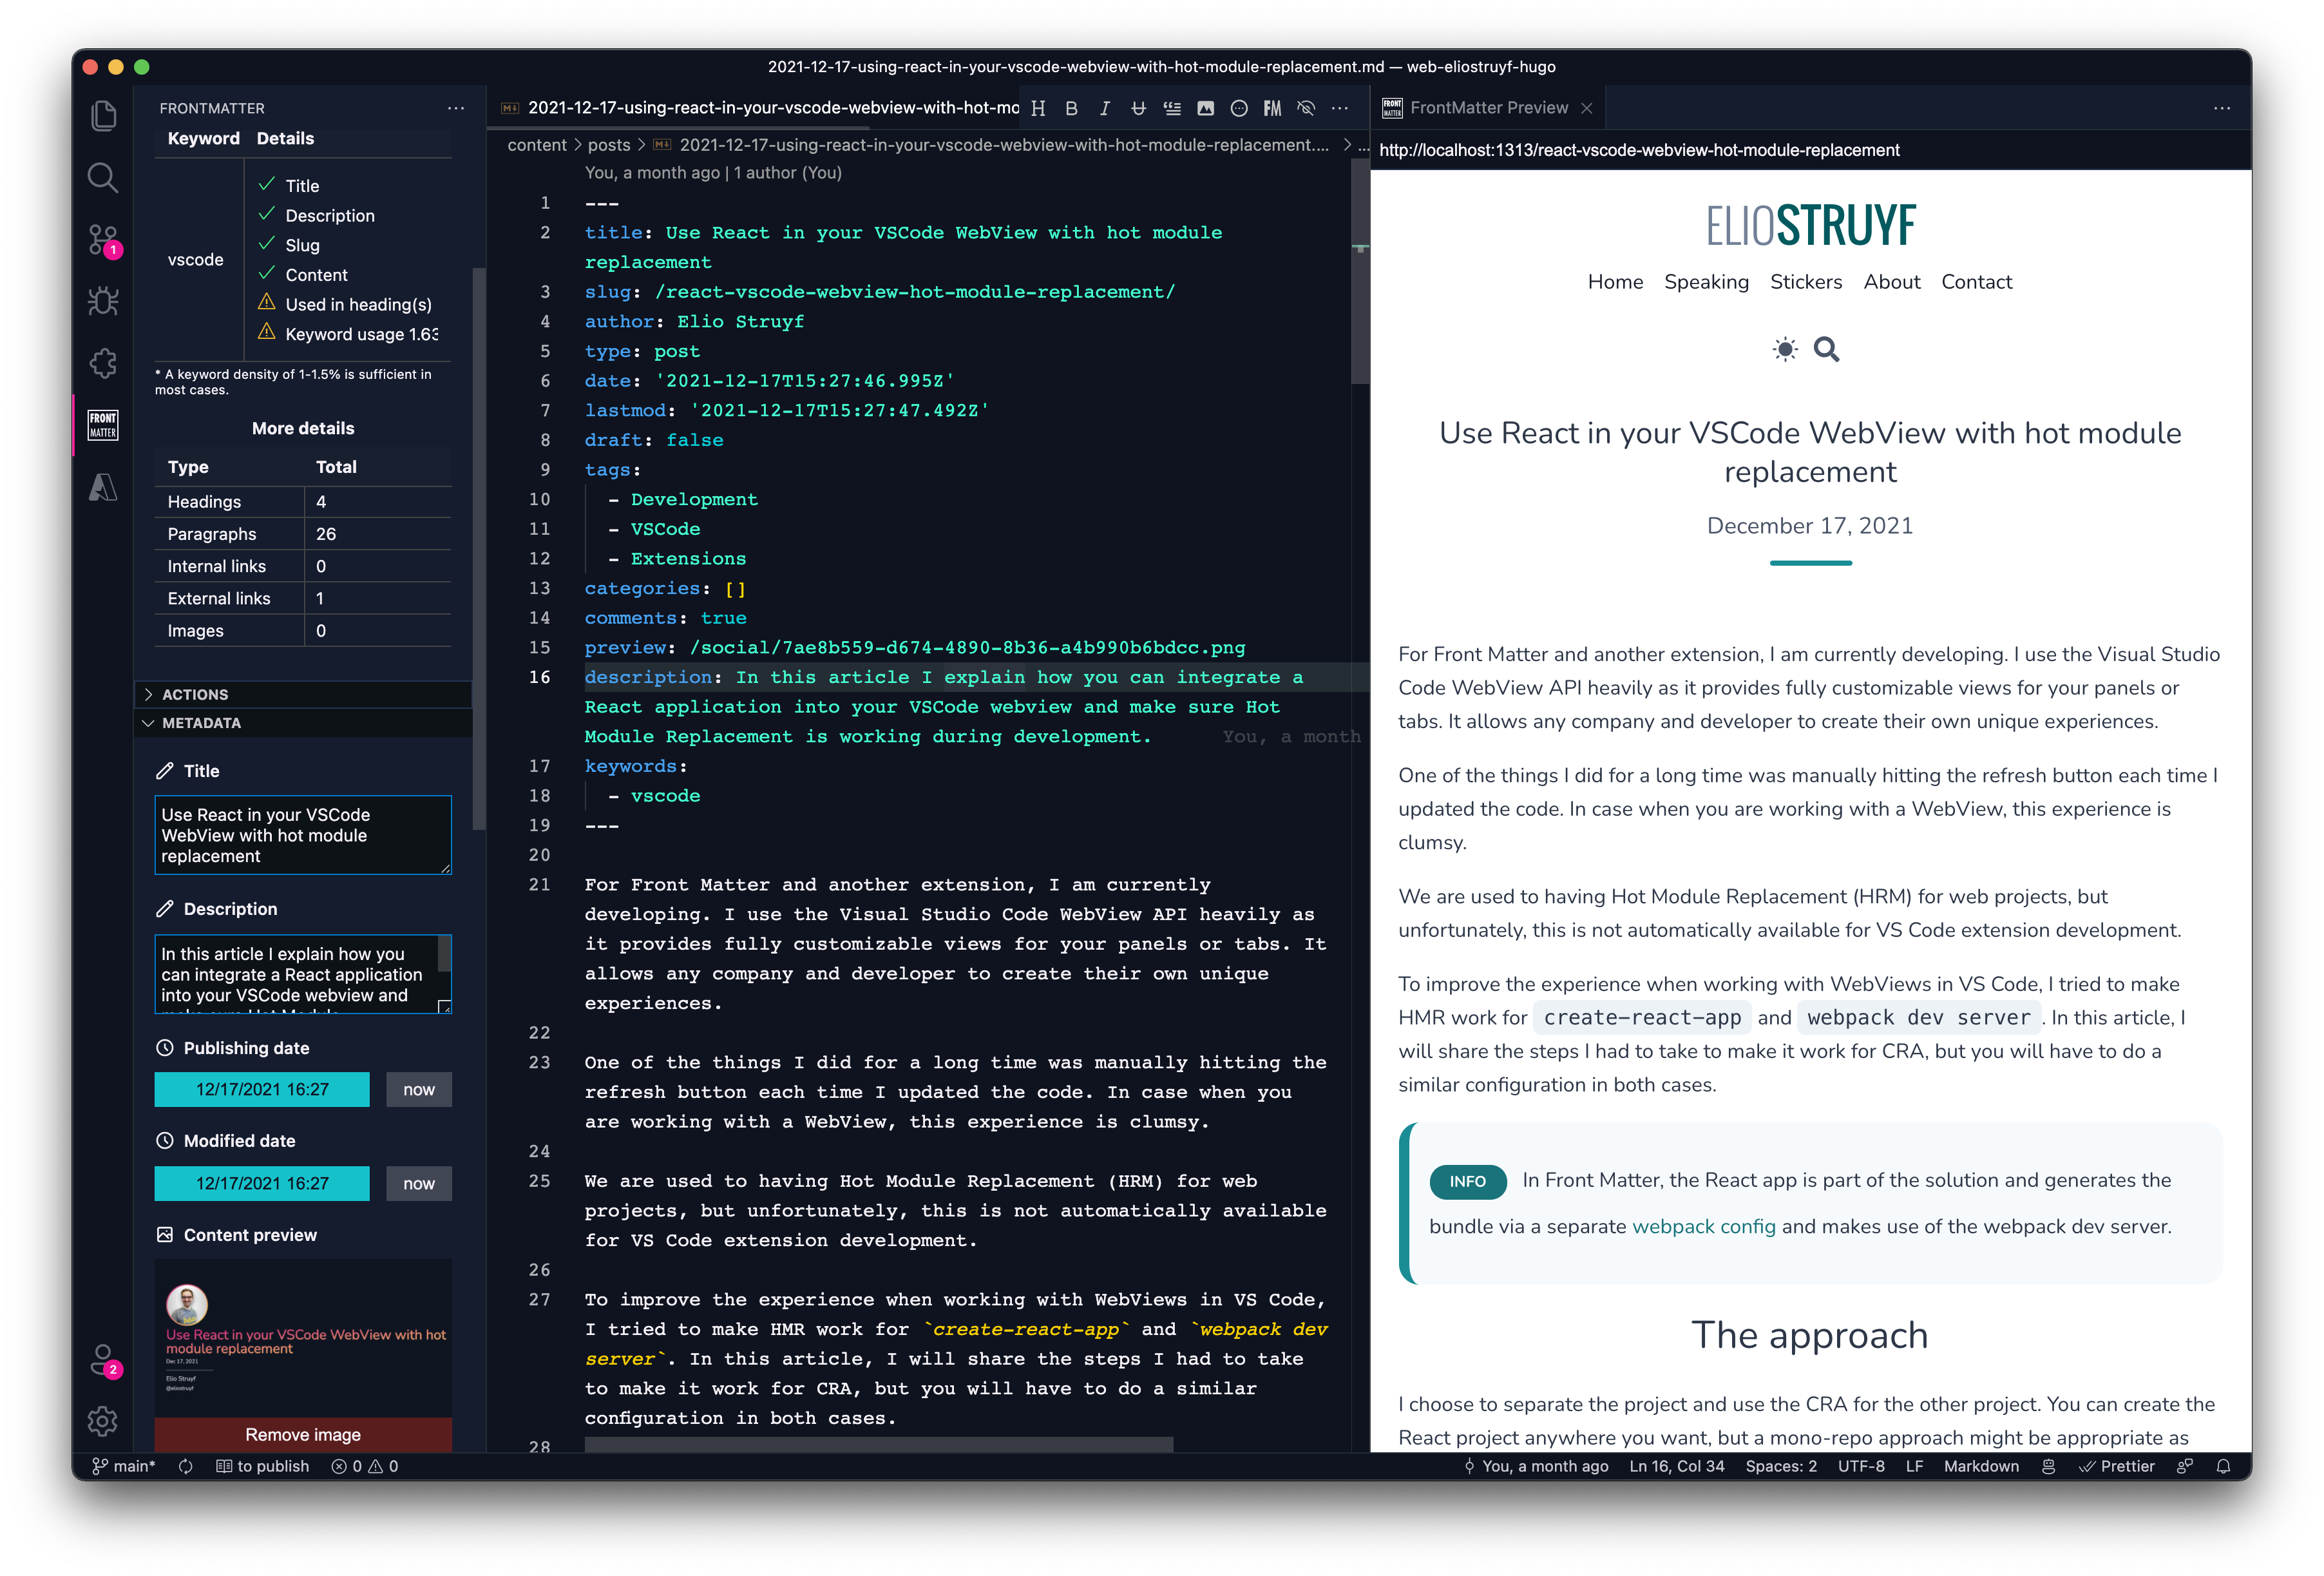Open the Speaking link in site nav
The height and width of the screenshot is (1576, 2324).
(x=1706, y=282)
